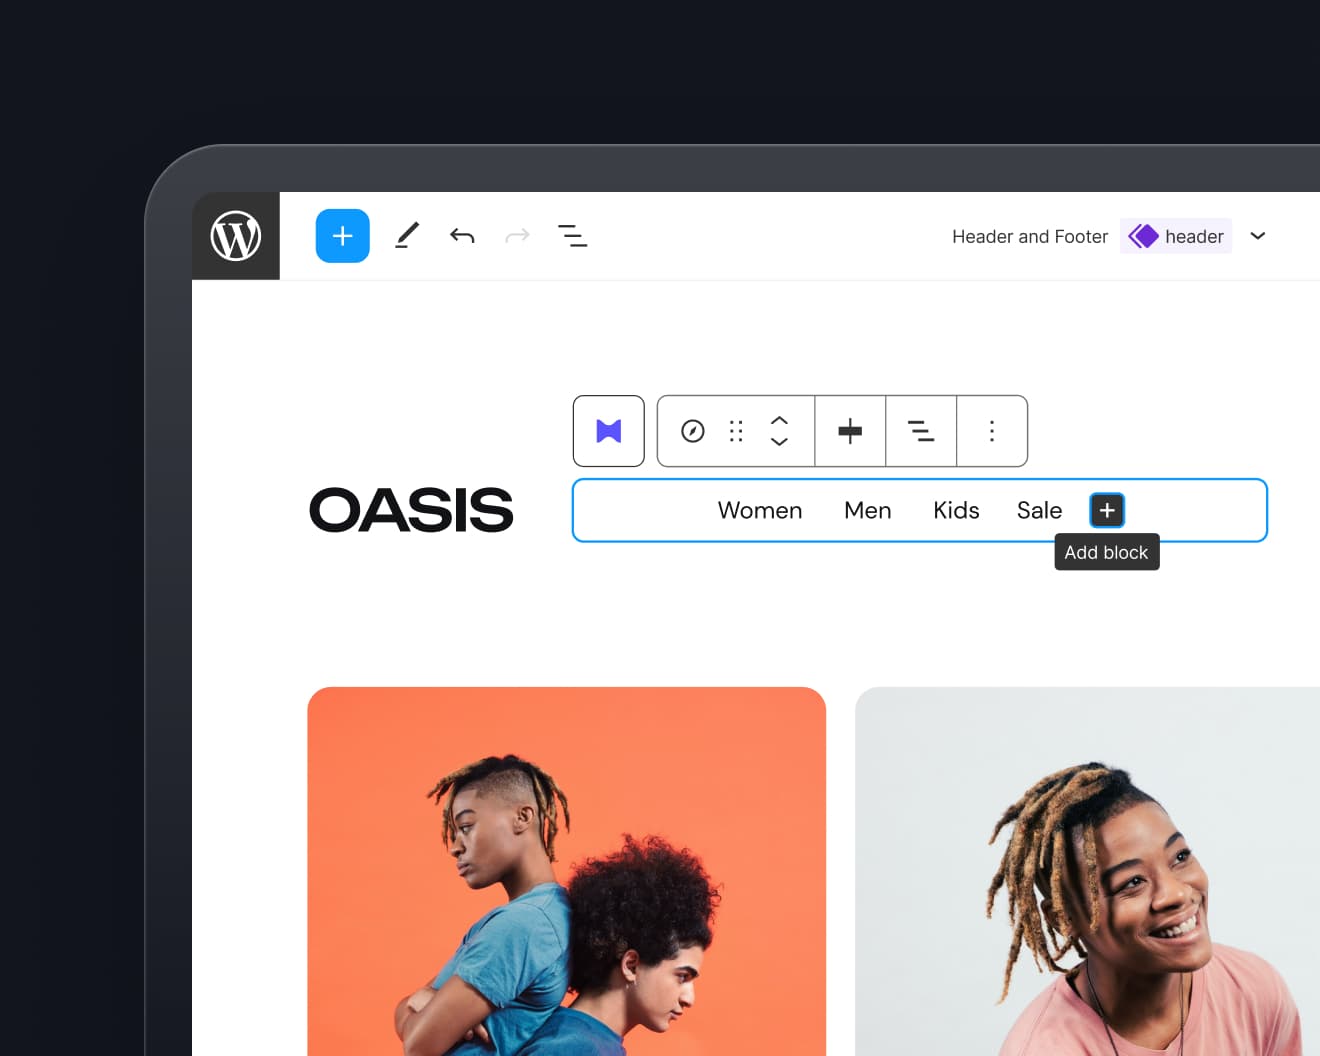Undo the last change
This screenshot has height=1056, width=1320.
coord(462,236)
